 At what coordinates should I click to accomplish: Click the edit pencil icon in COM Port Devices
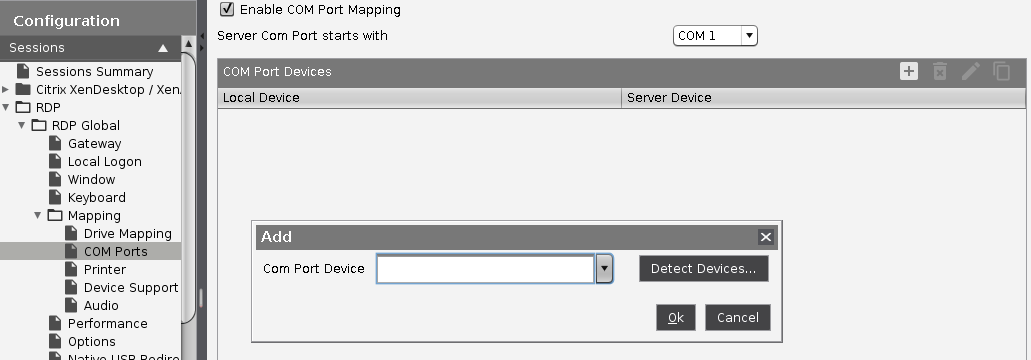point(971,71)
